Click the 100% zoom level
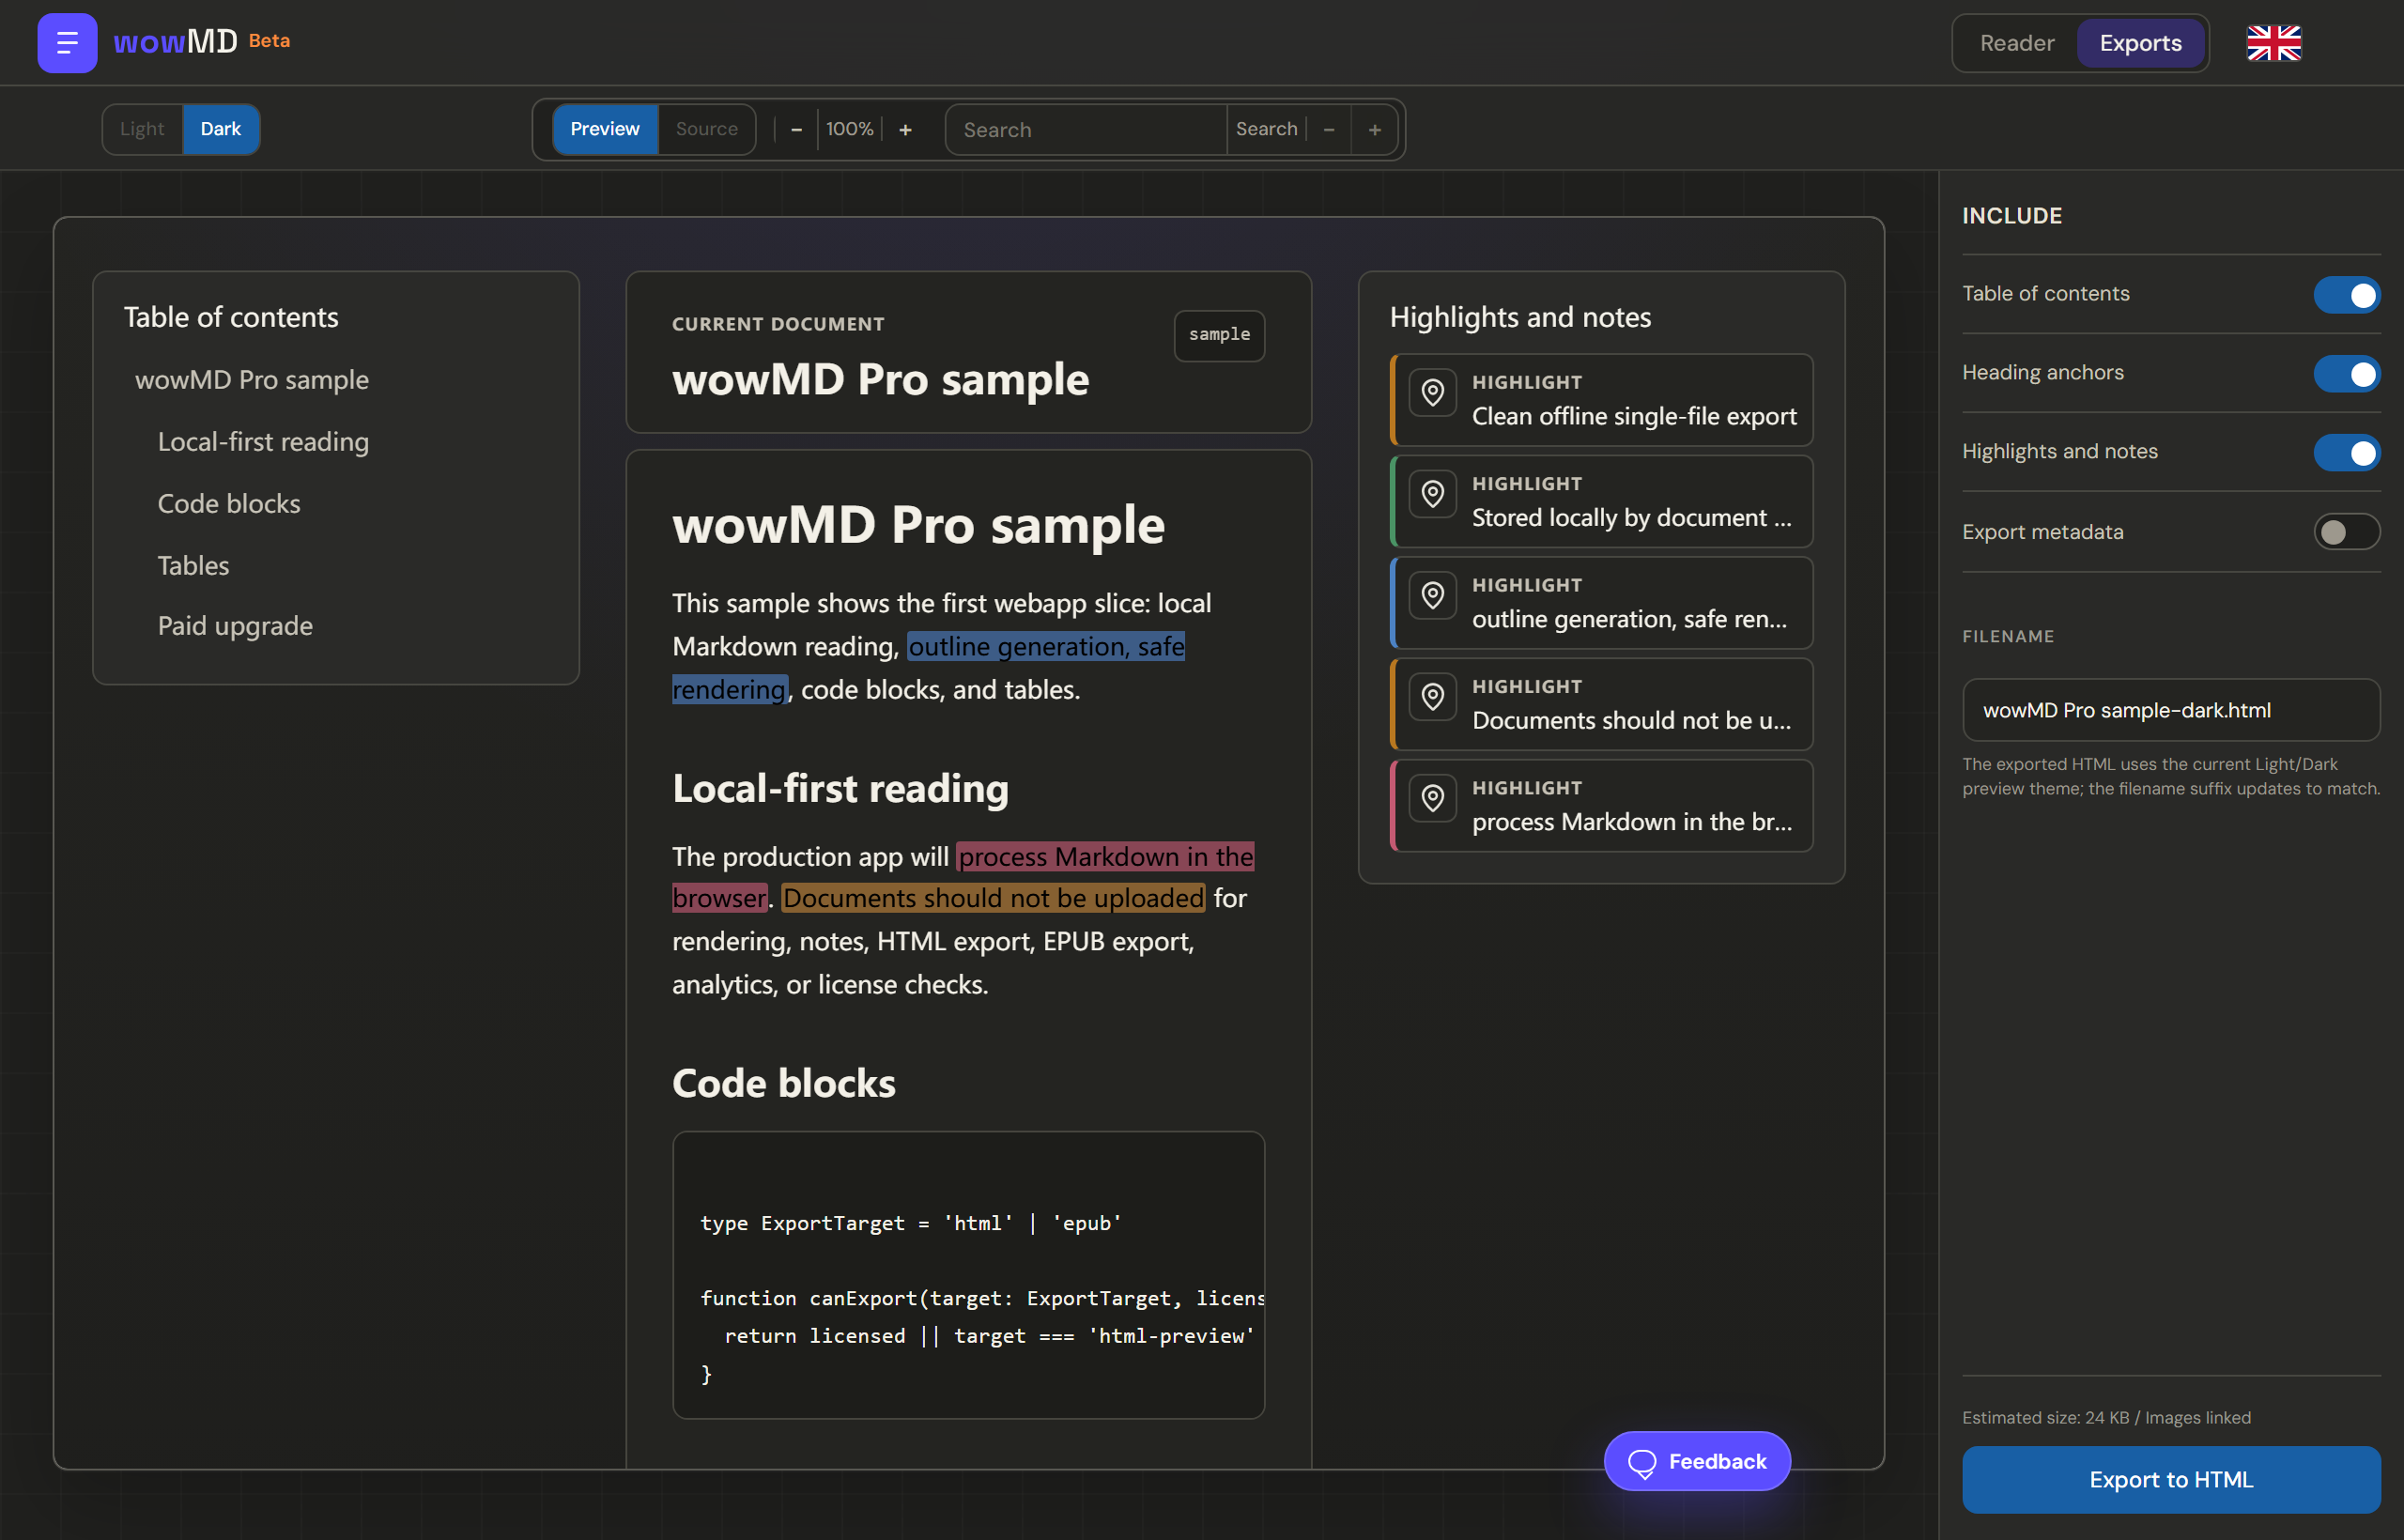Viewport: 2404px width, 1540px height. coord(849,130)
